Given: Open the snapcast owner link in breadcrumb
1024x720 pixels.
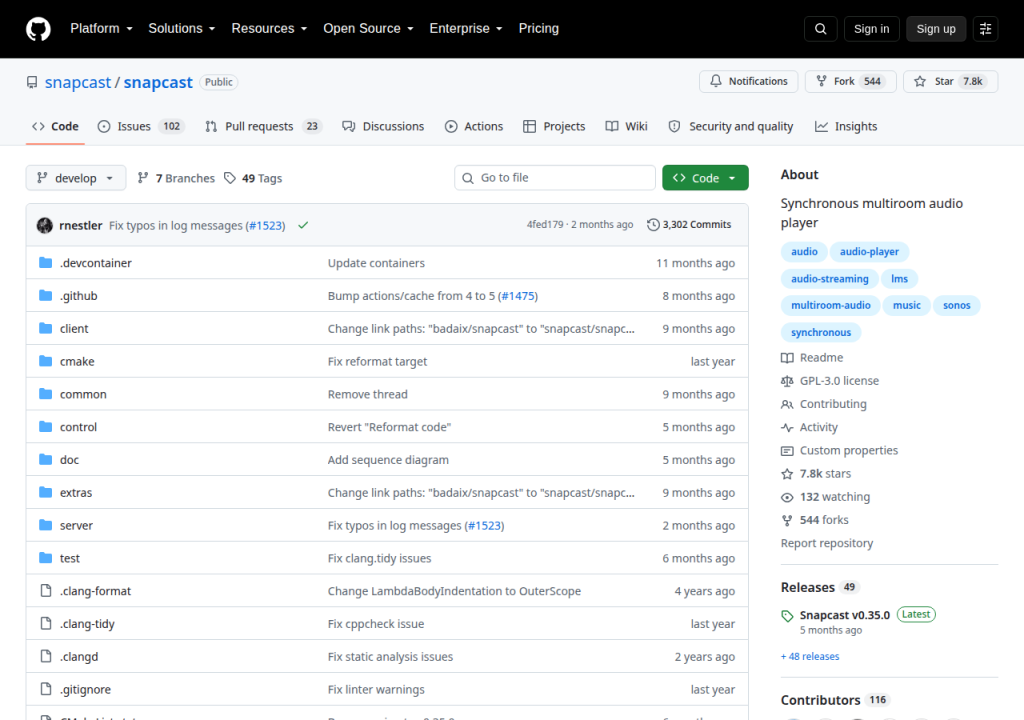Looking at the screenshot, I should pyautogui.click(x=78, y=82).
